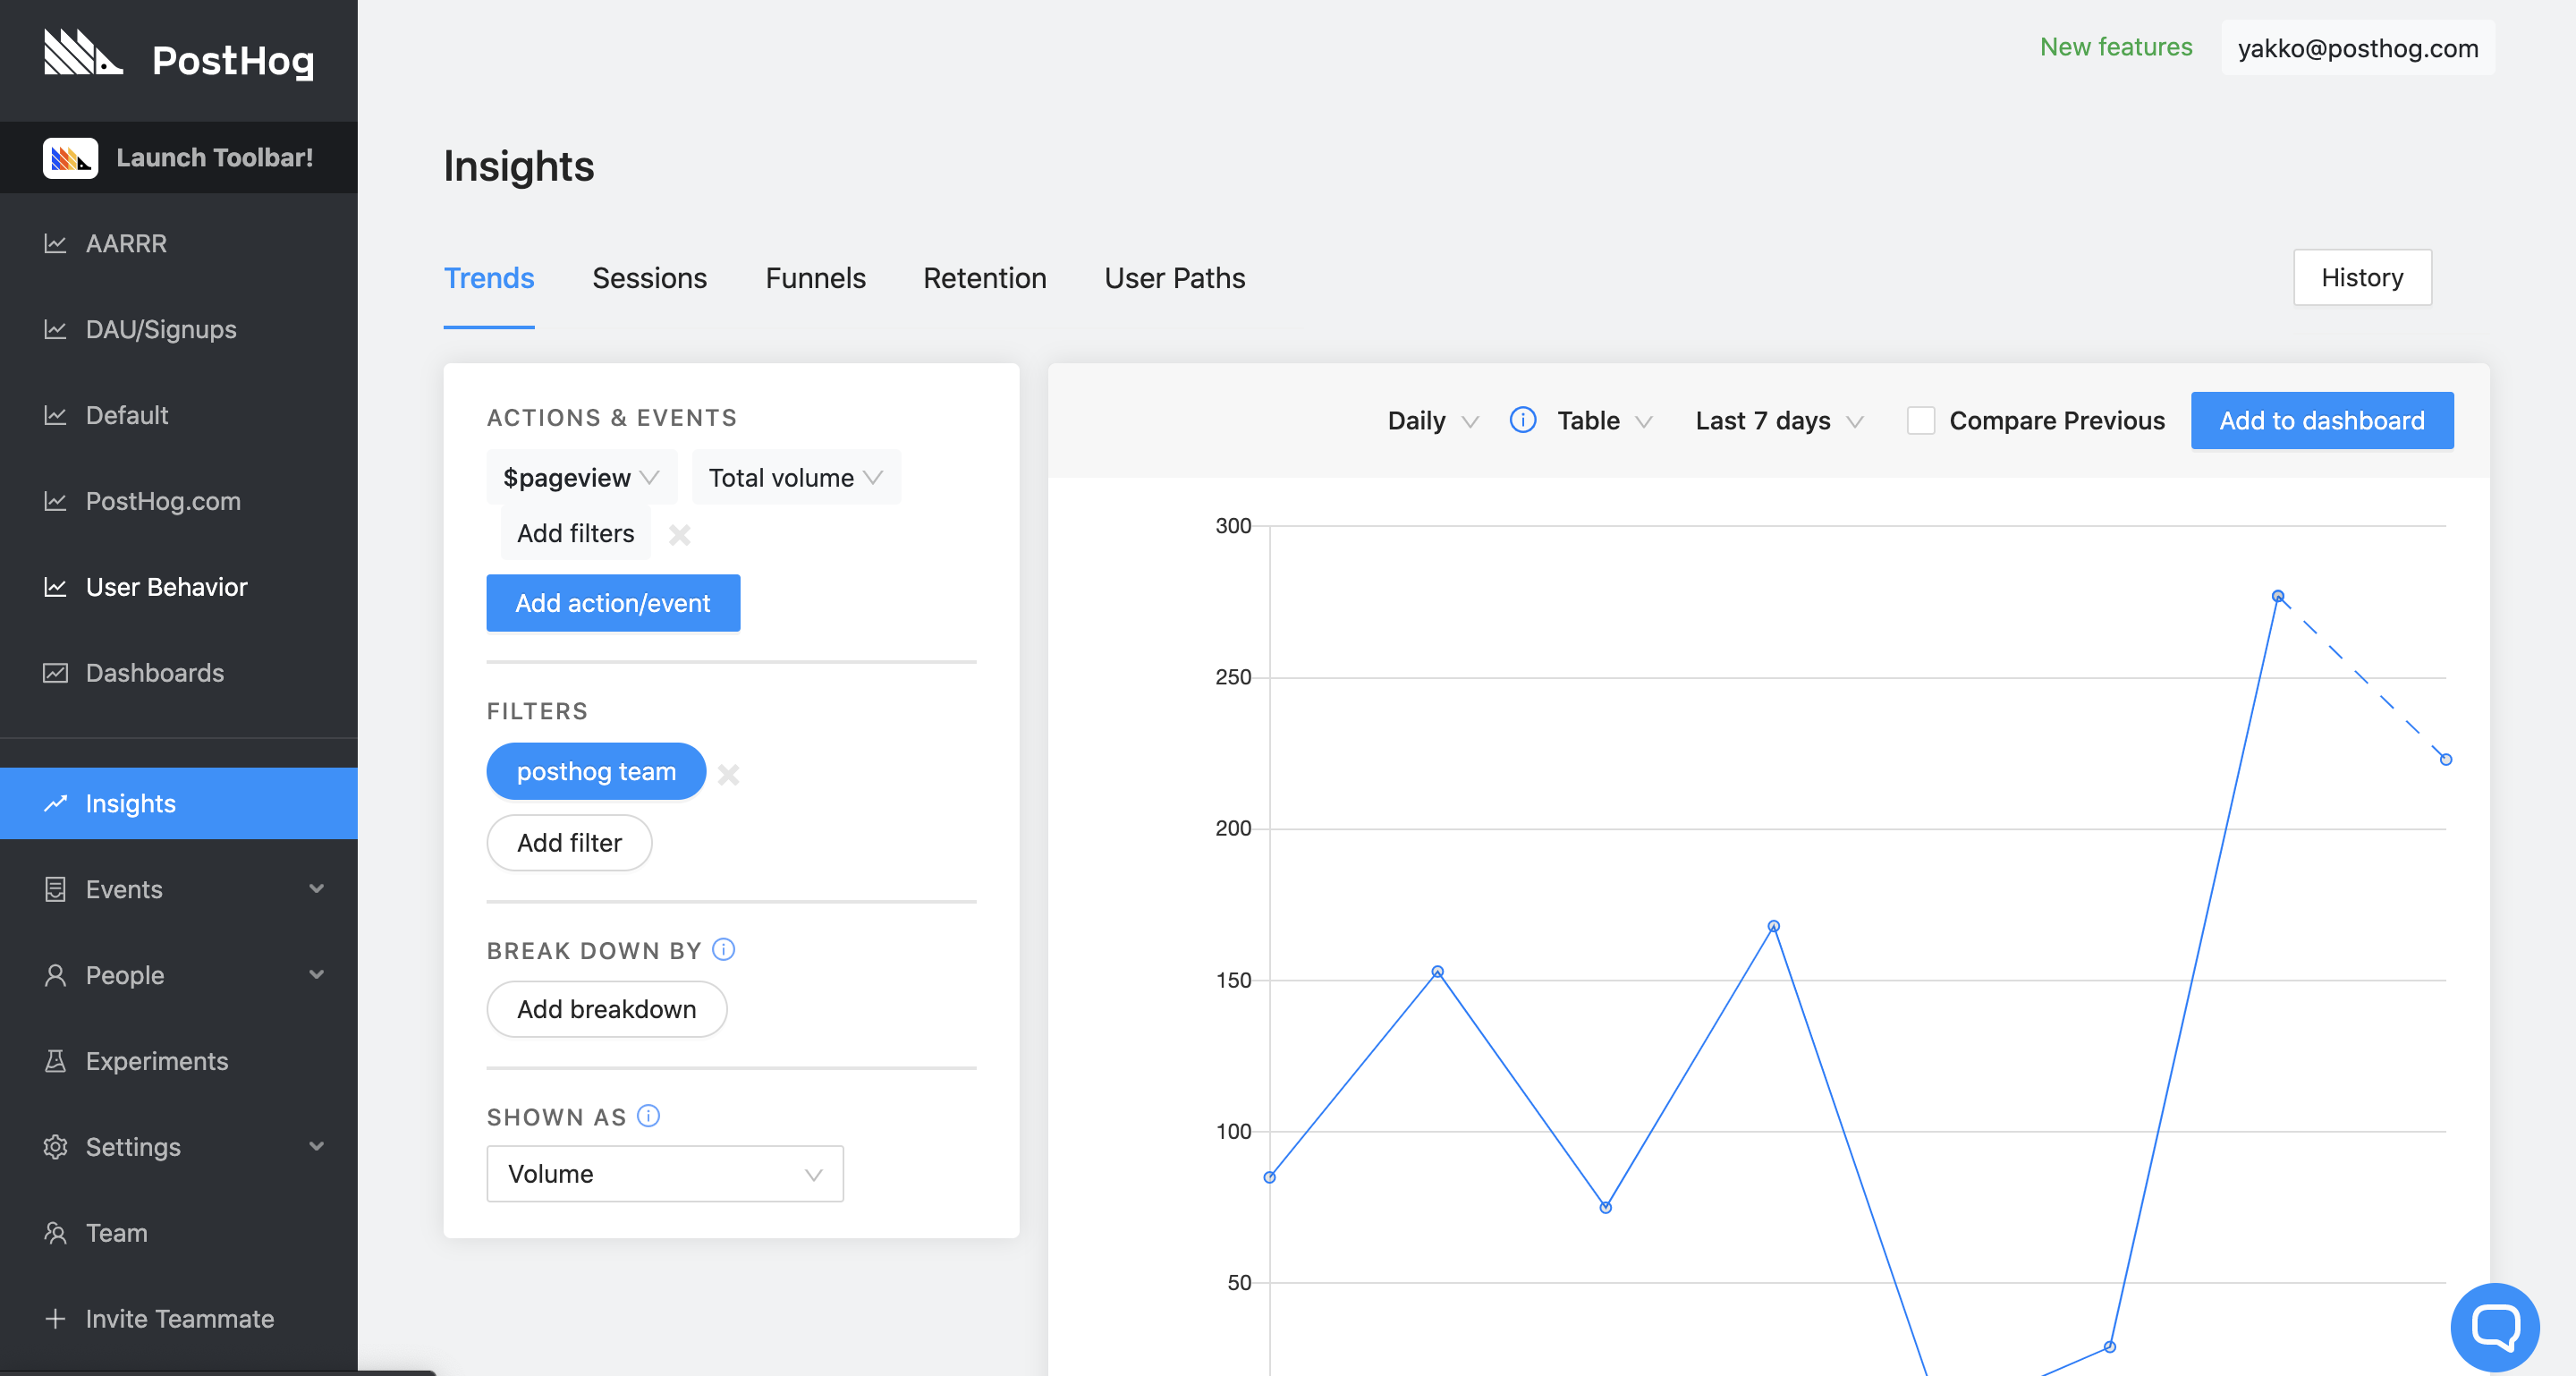This screenshot has width=2576, height=1376.
Task: Open the Total volume dropdown
Action: (795, 478)
